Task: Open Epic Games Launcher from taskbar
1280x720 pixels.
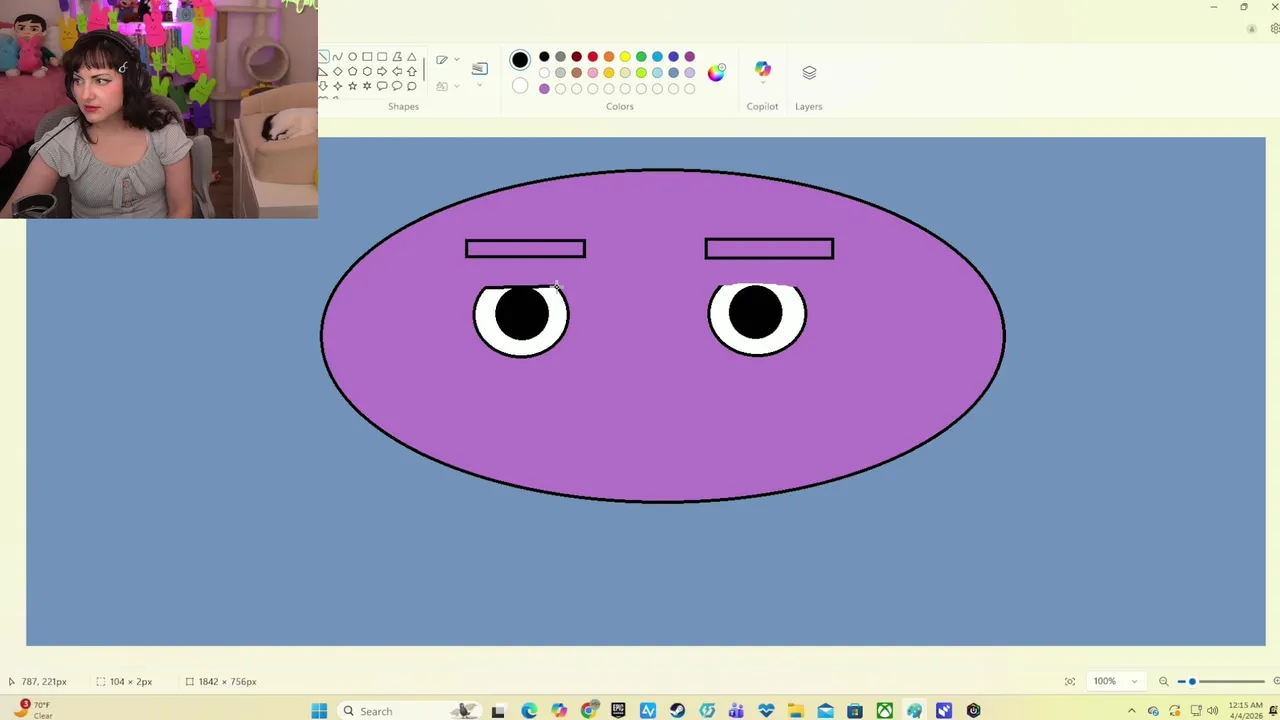Action: click(618, 711)
